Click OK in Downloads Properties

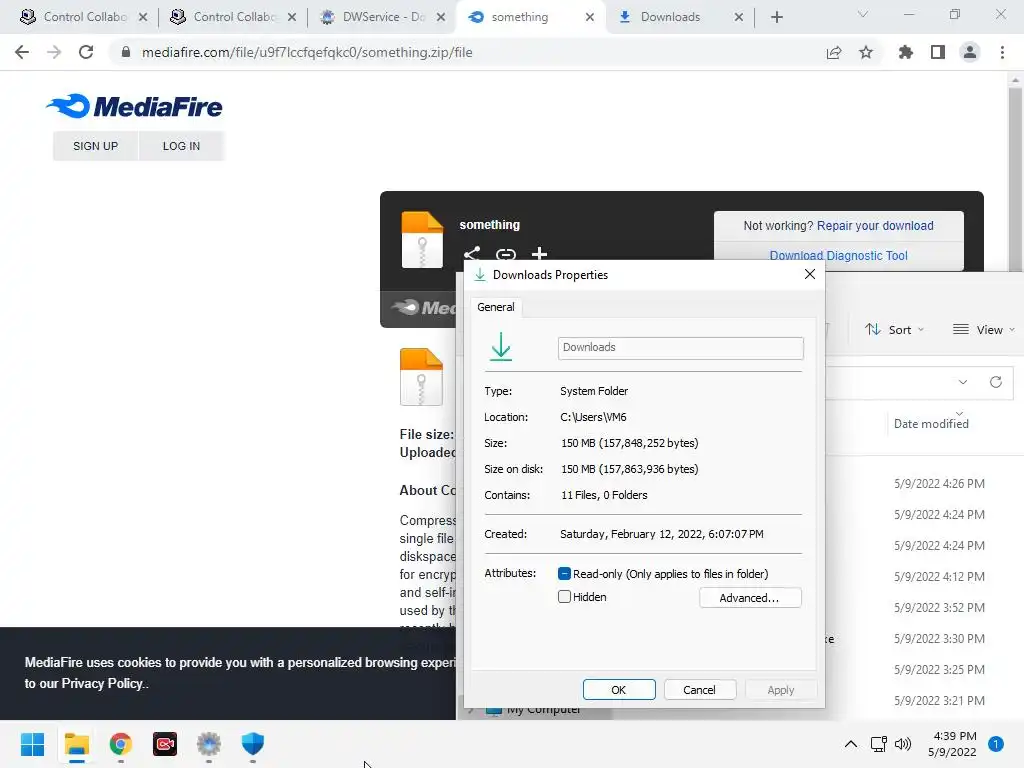pos(618,690)
